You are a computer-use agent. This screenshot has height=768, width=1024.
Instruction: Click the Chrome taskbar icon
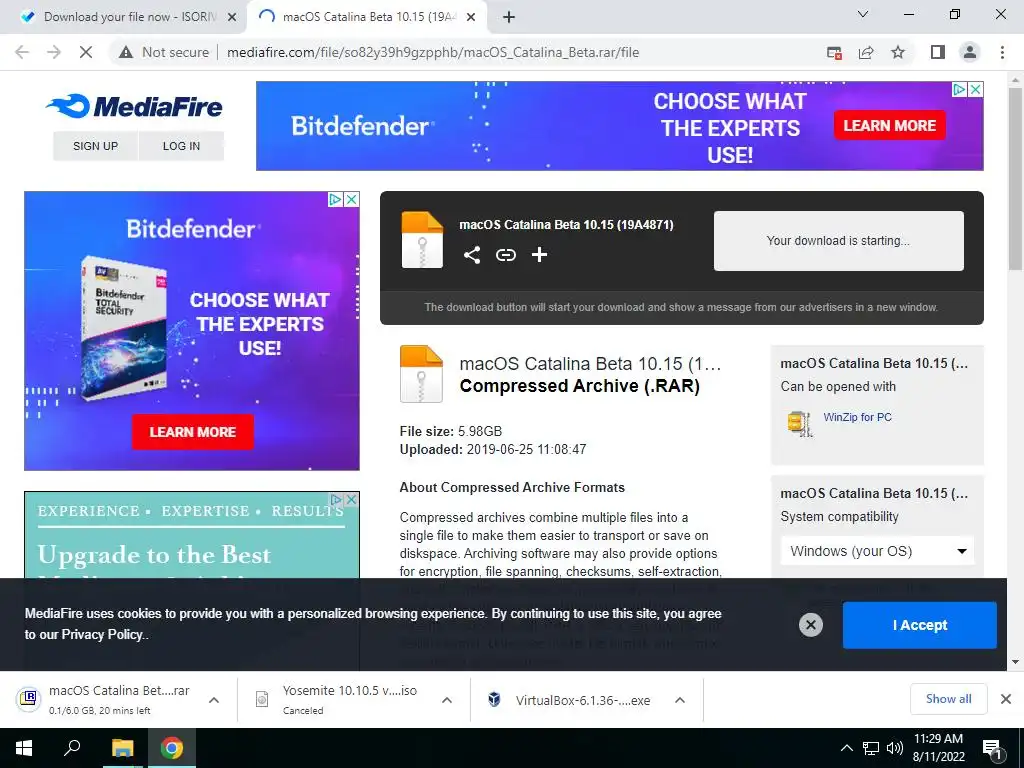[x=172, y=748]
